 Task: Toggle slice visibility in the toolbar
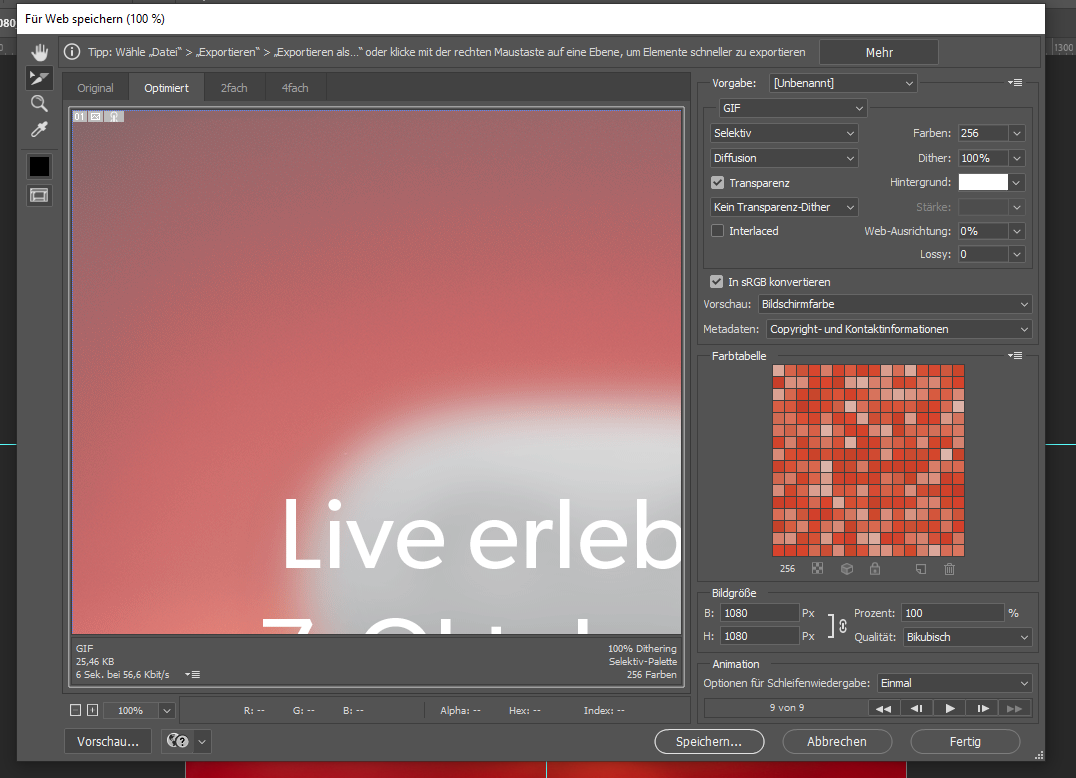[38, 195]
